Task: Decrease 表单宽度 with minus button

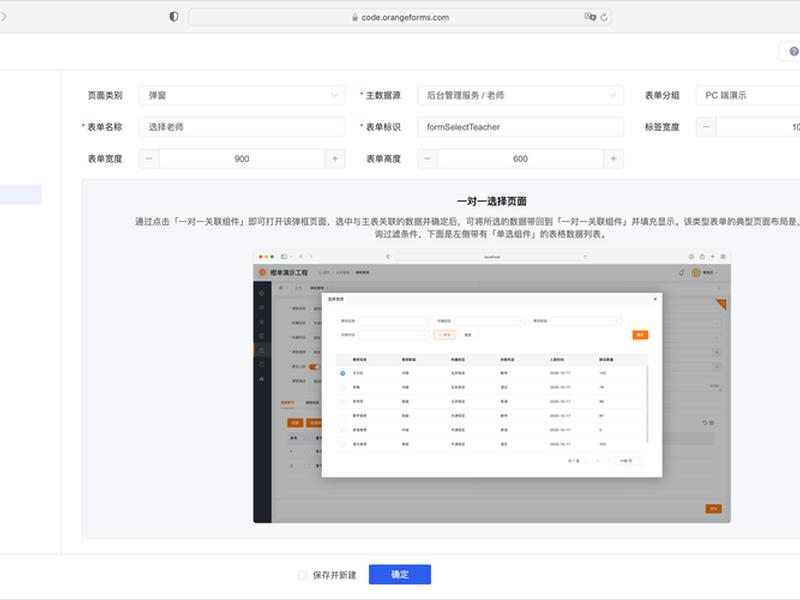Action: click(149, 159)
